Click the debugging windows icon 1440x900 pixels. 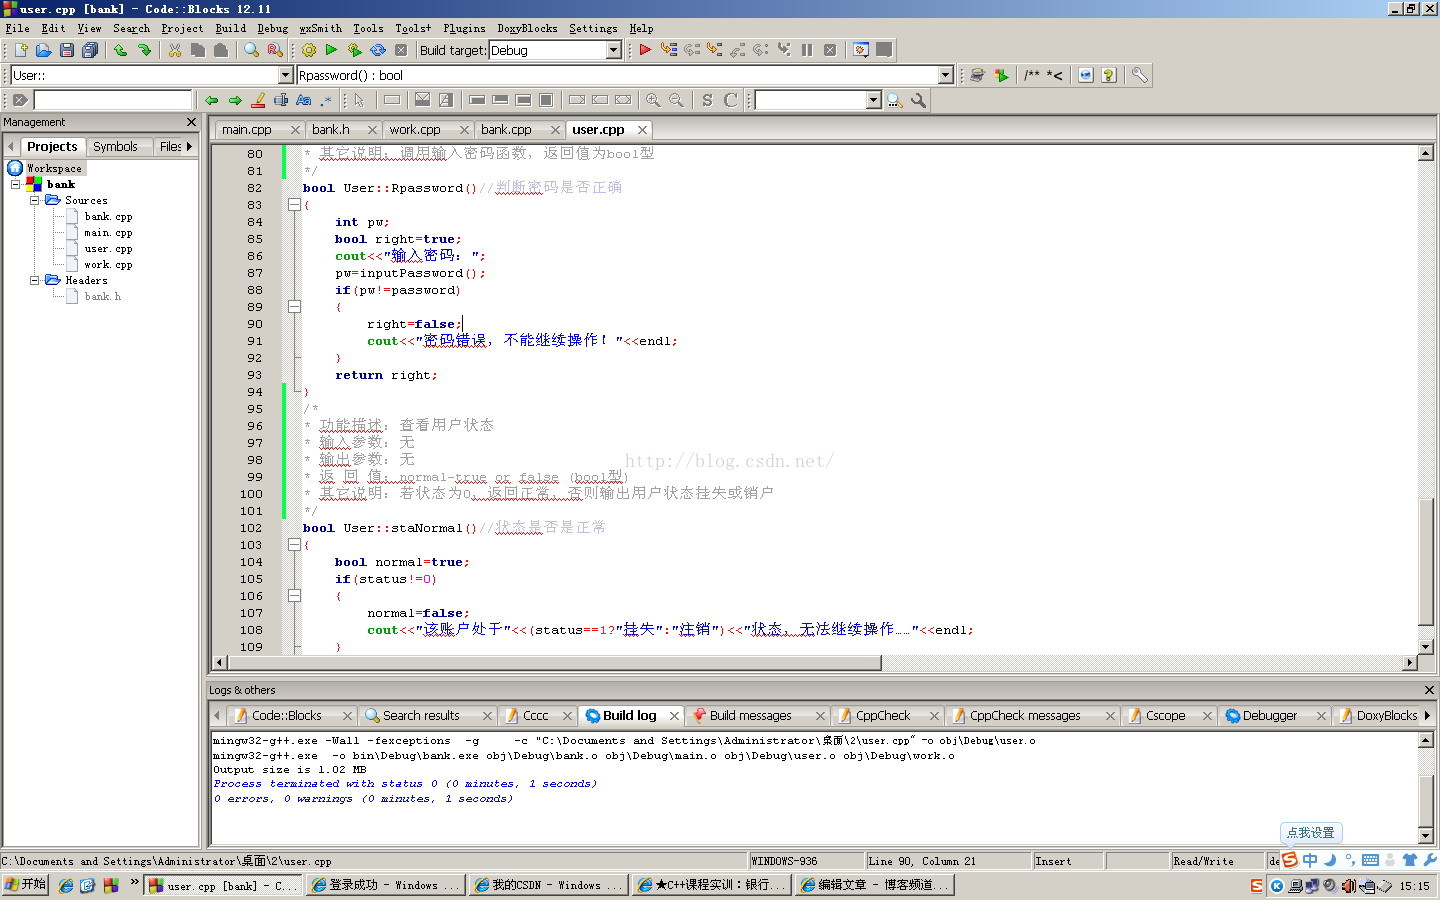point(861,50)
